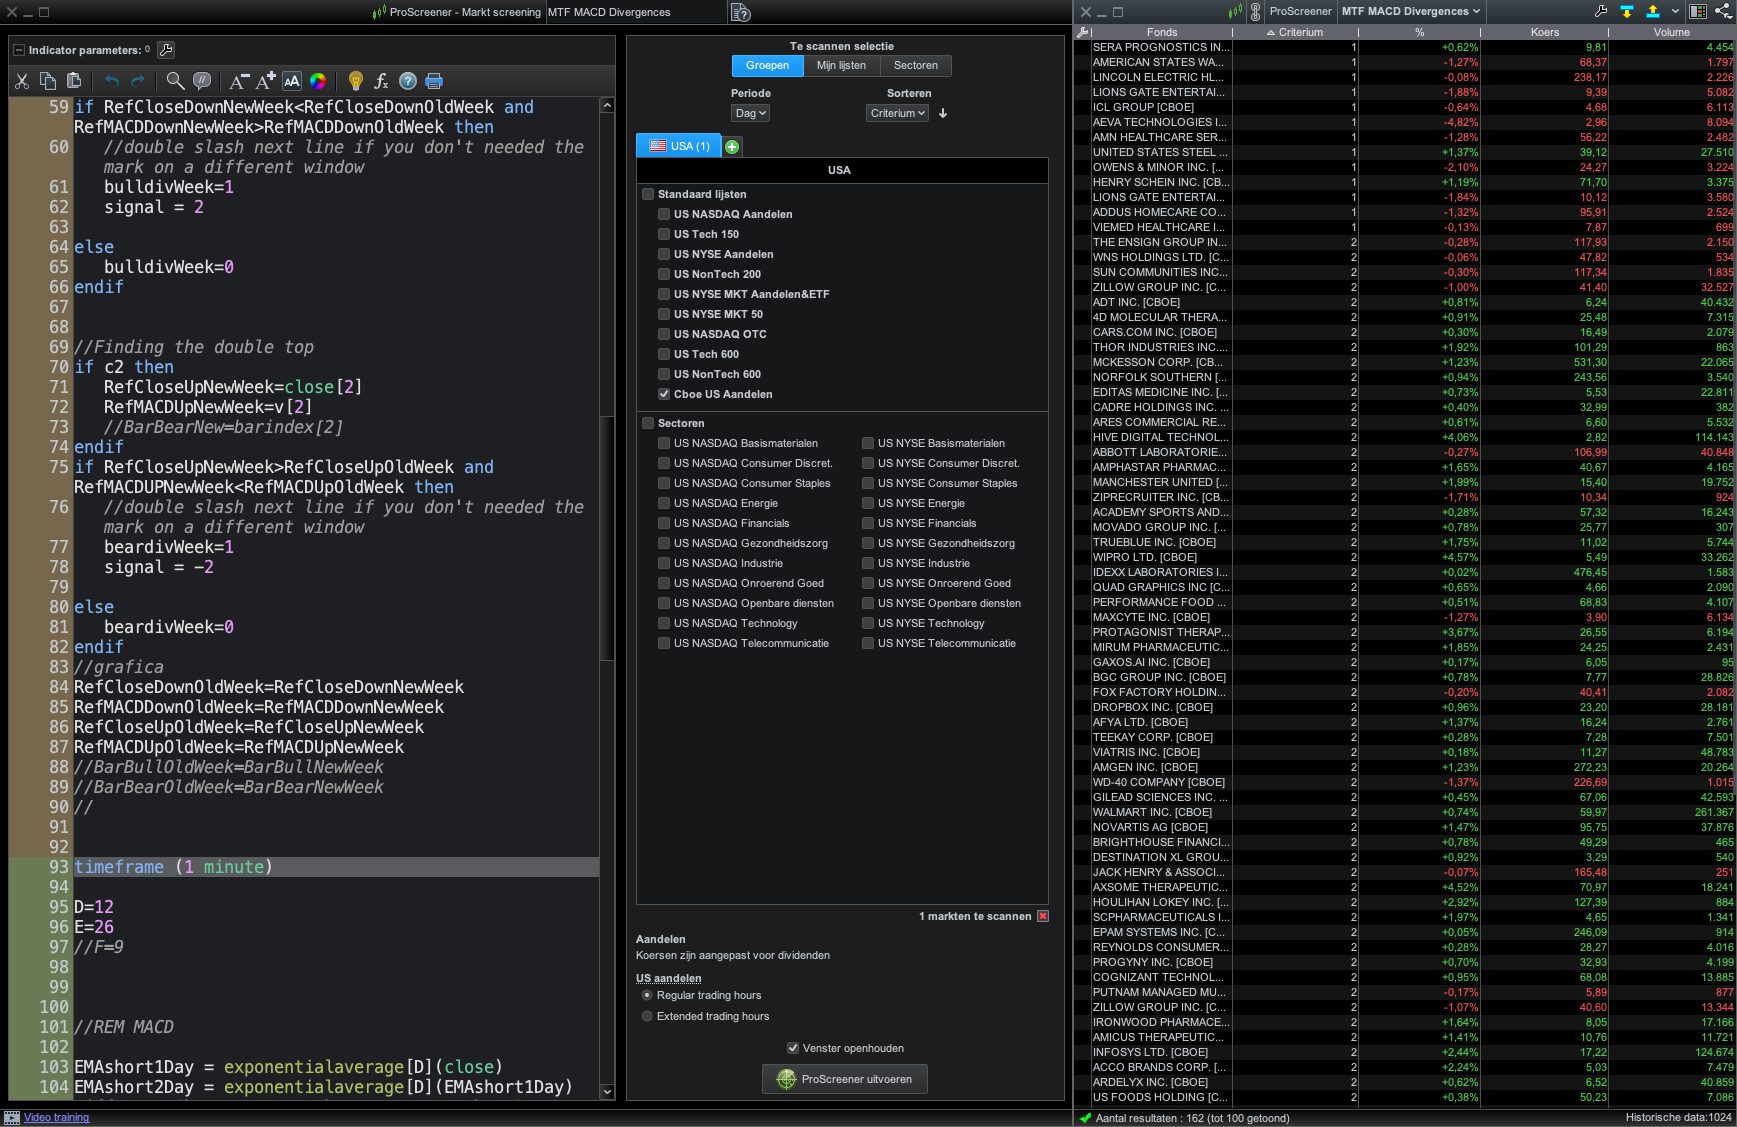Open MTF MACD Divergences screener dropdown
The width and height of the screenshot is (1737, 1127).
(x=1410, y=11)
